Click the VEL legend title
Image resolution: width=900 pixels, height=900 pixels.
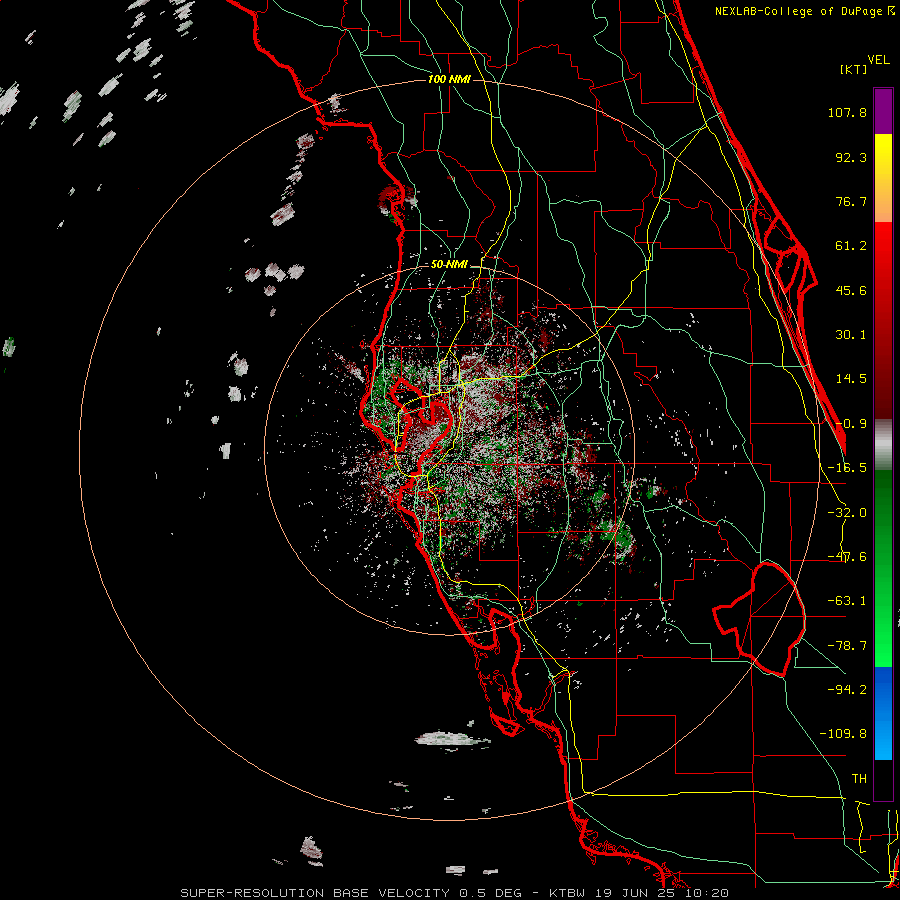[878, 60]
